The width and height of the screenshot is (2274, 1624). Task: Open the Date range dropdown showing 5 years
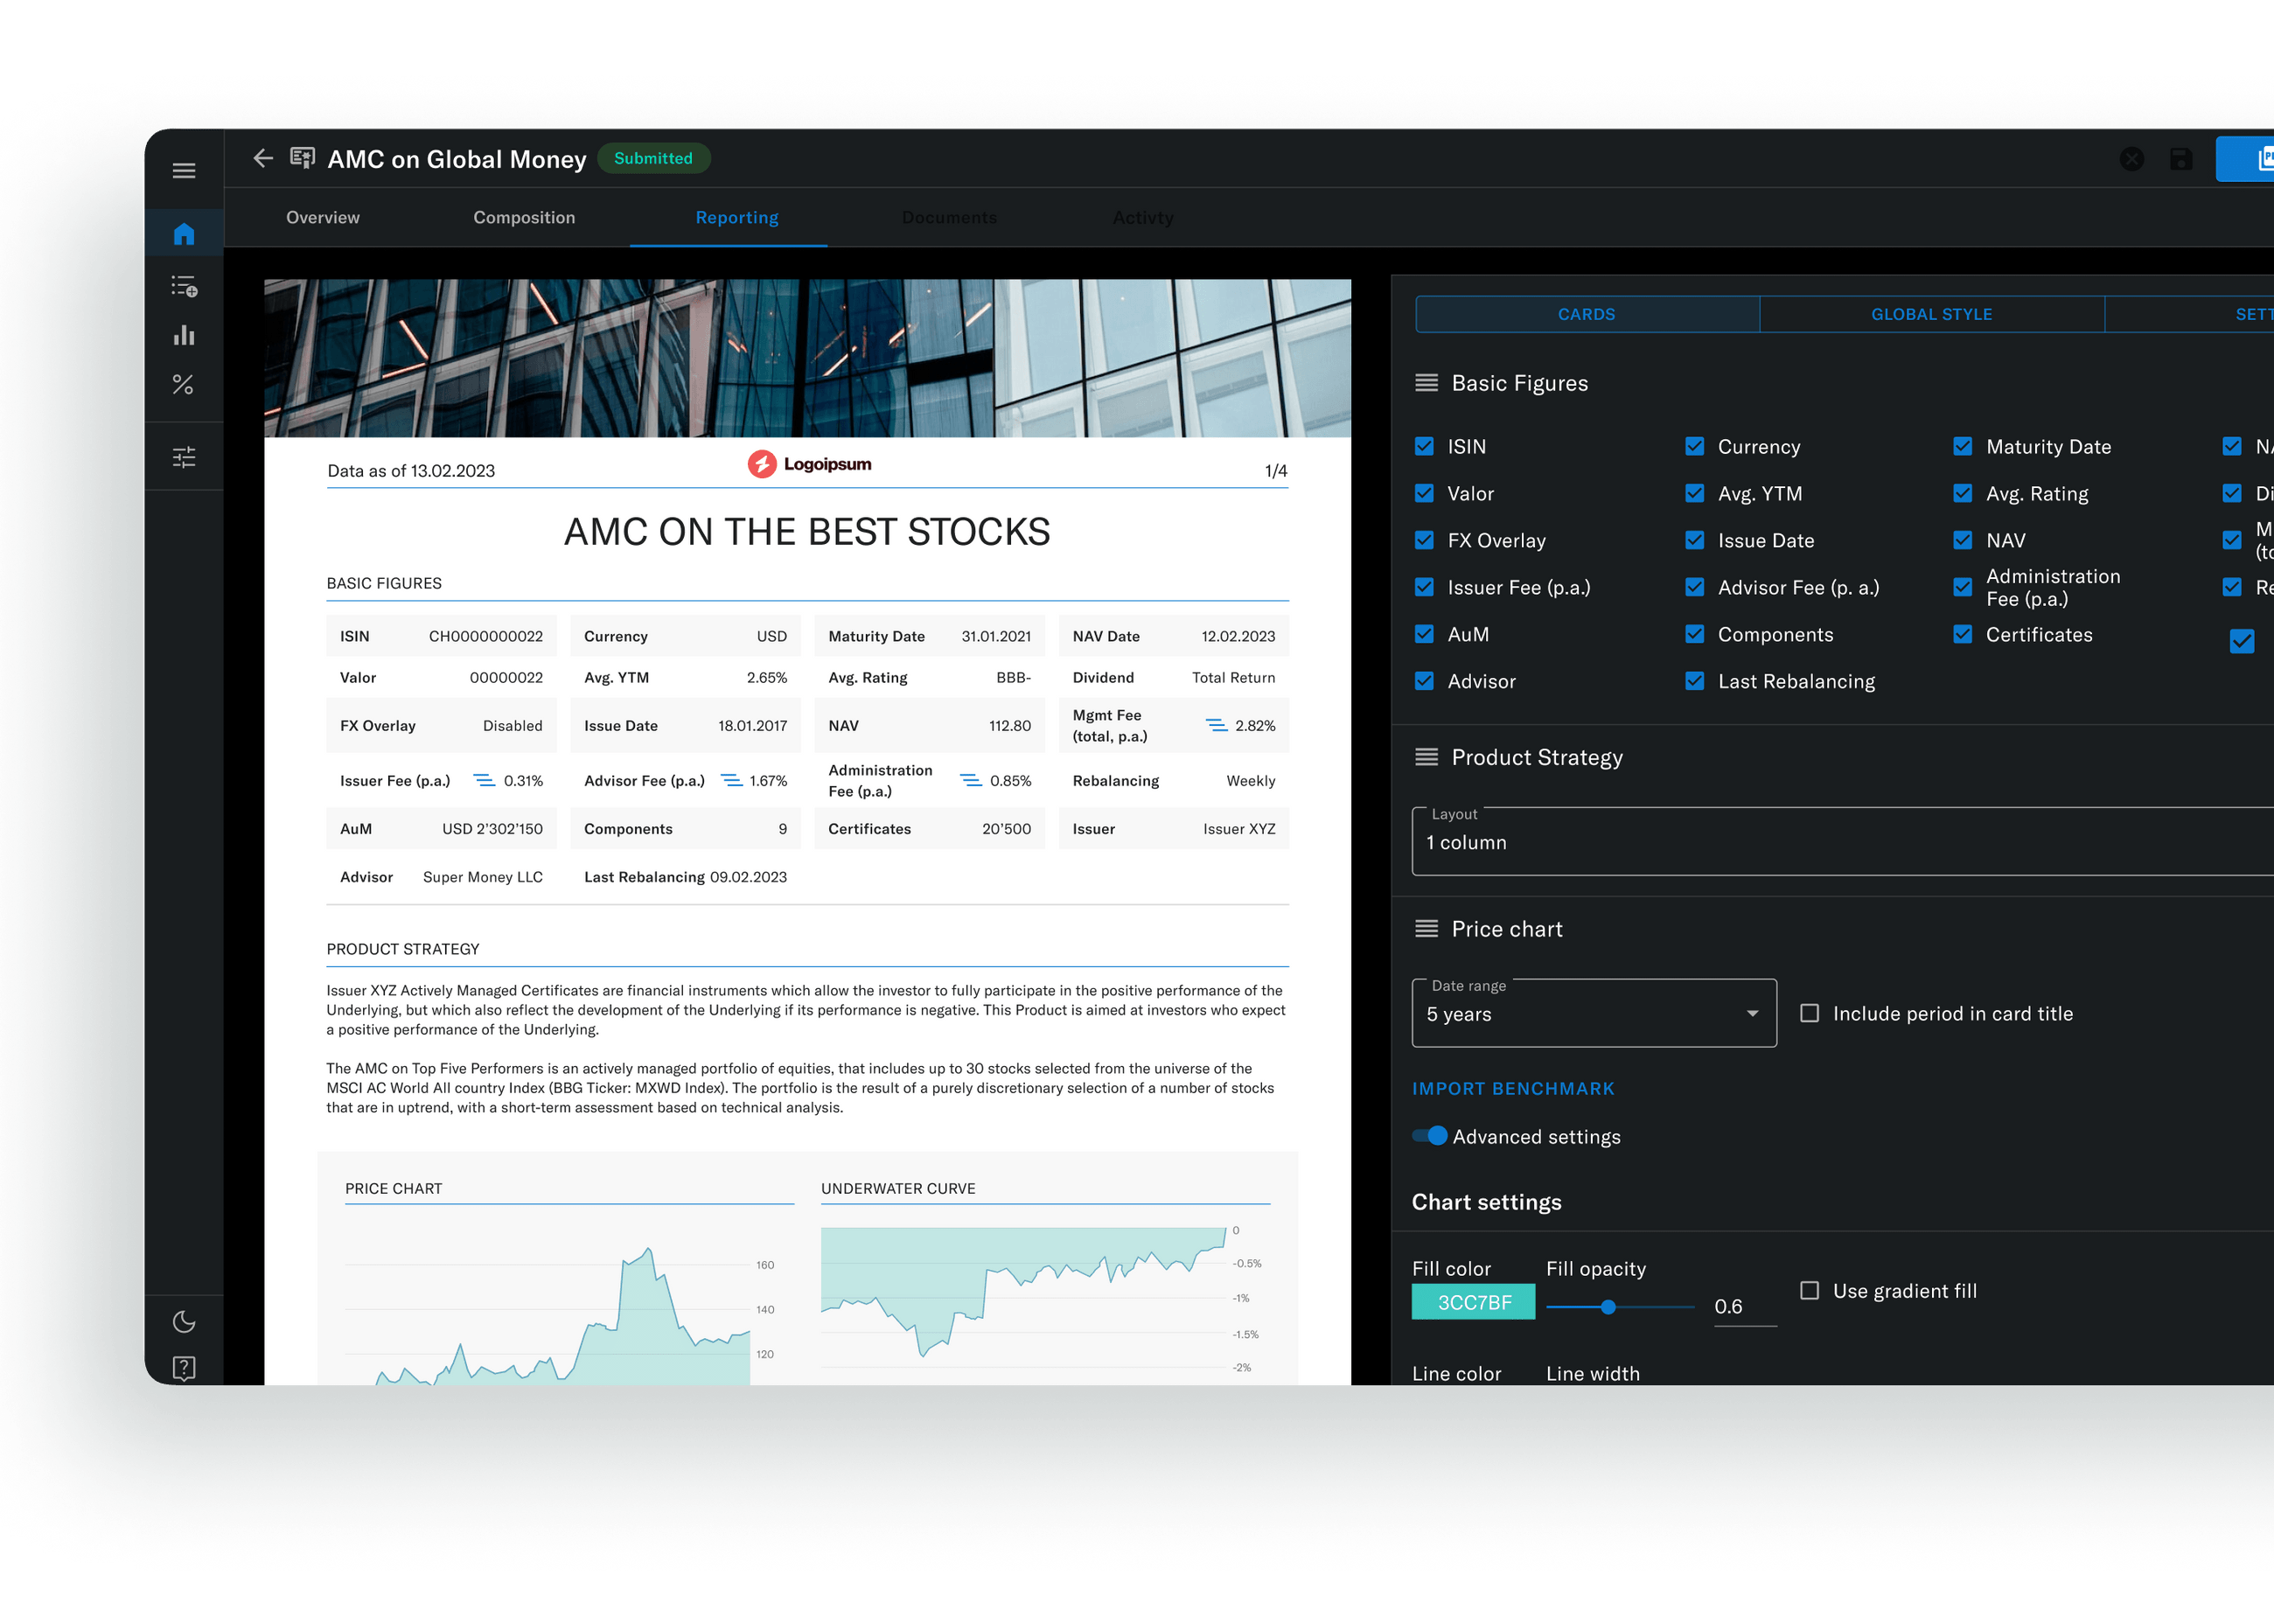(1593, 1013)
